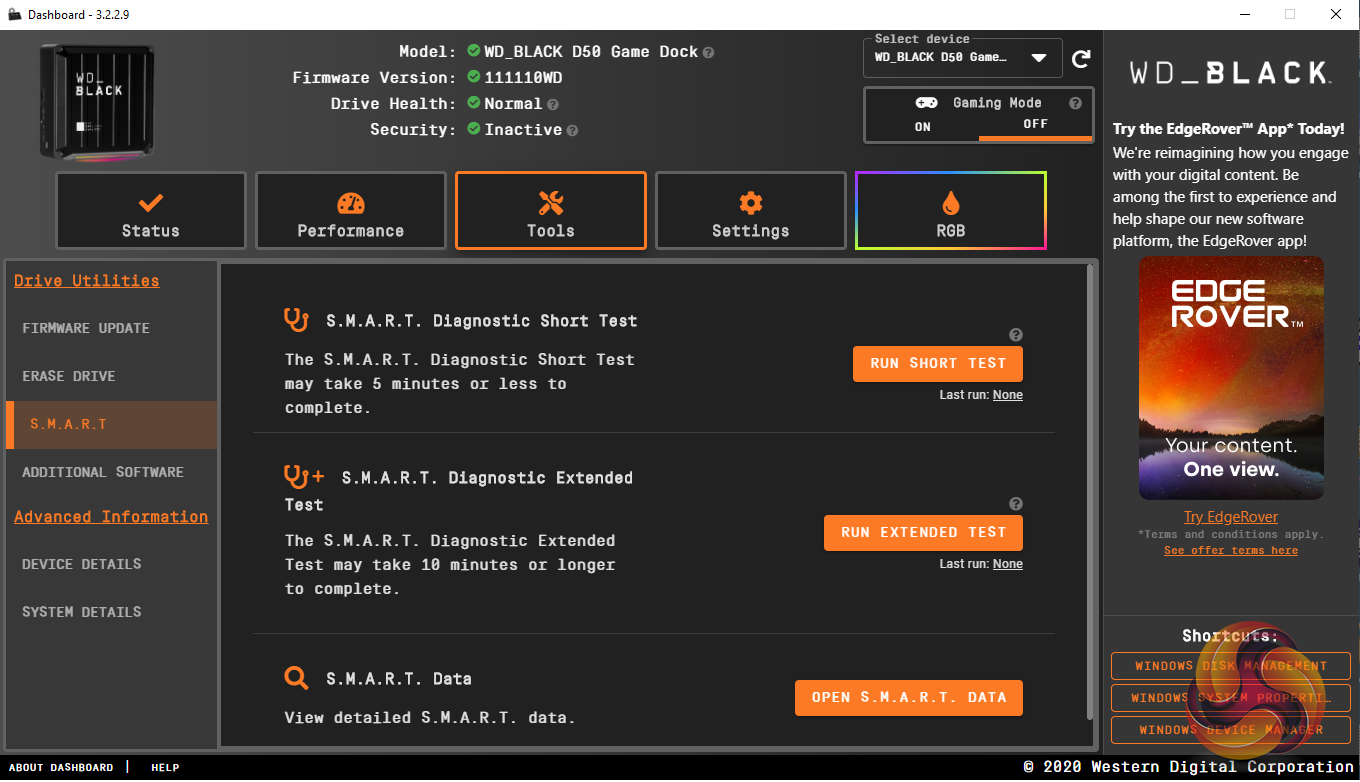1360x782 pixels.
Task: Click the WD_BLACK D50 dock image
Action: point(97,100)
